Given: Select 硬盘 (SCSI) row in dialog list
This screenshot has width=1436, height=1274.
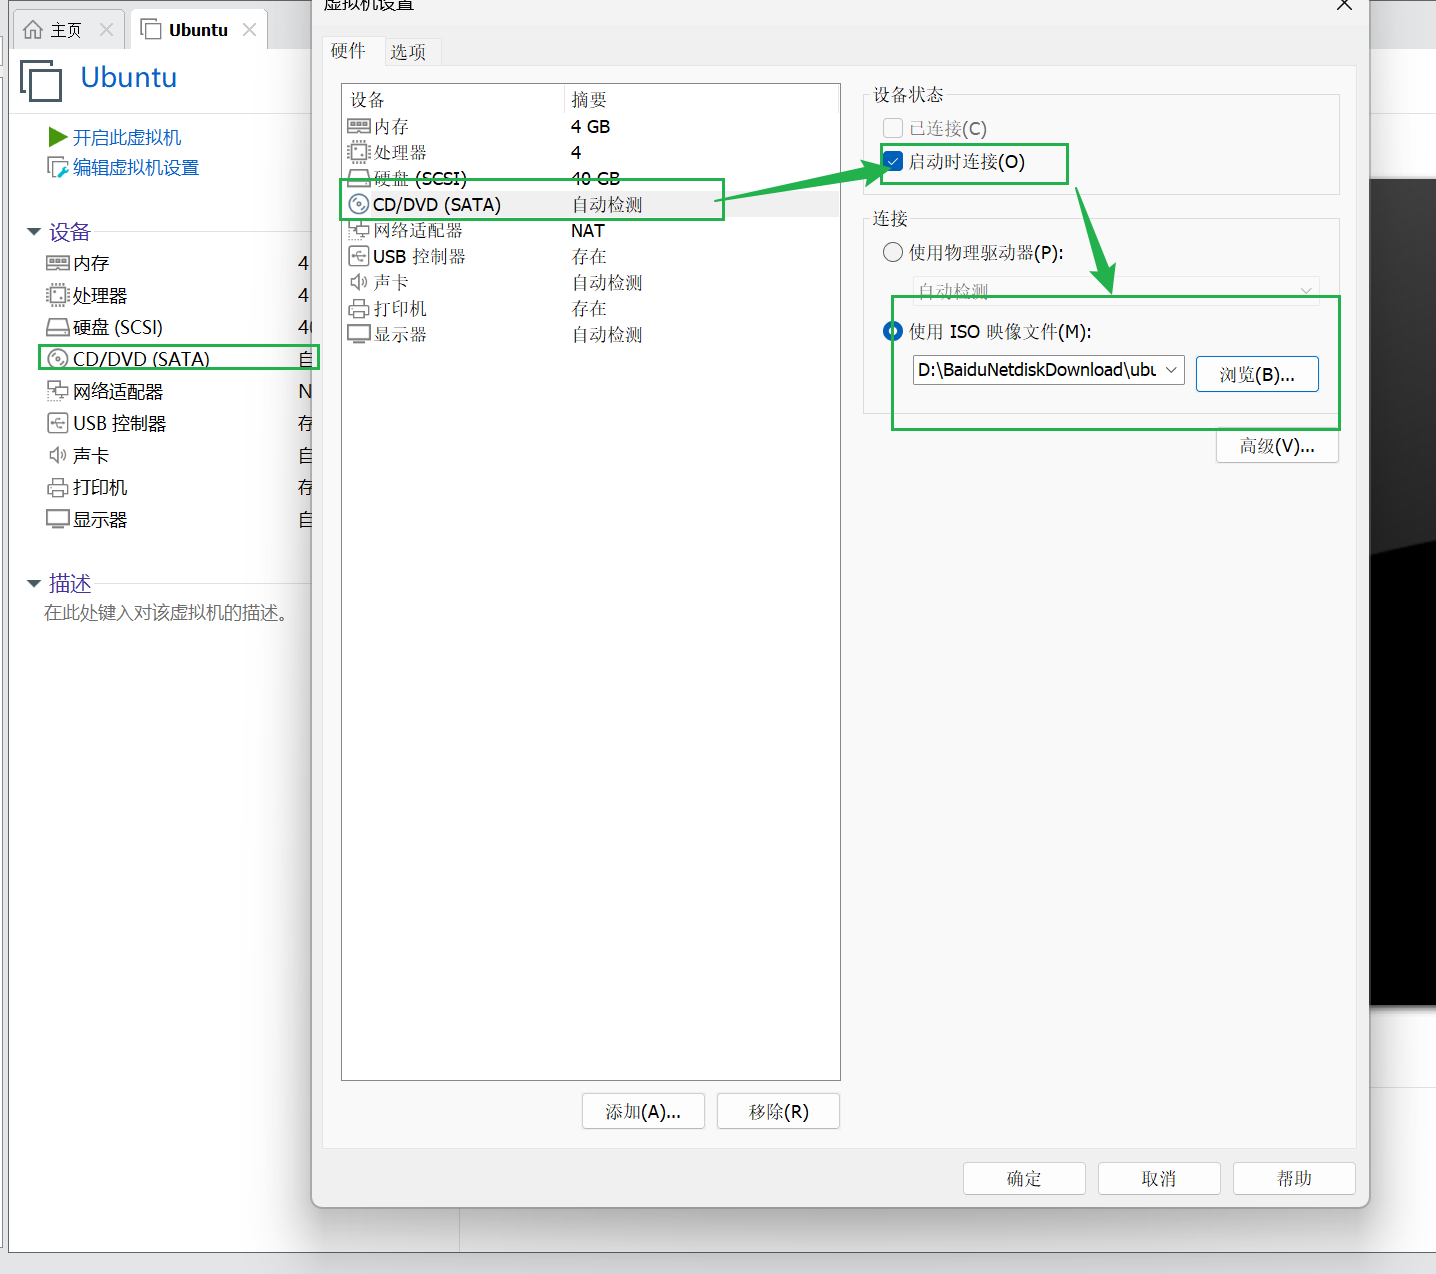Looking at the screenshot, I should click(x=590, y=178).
